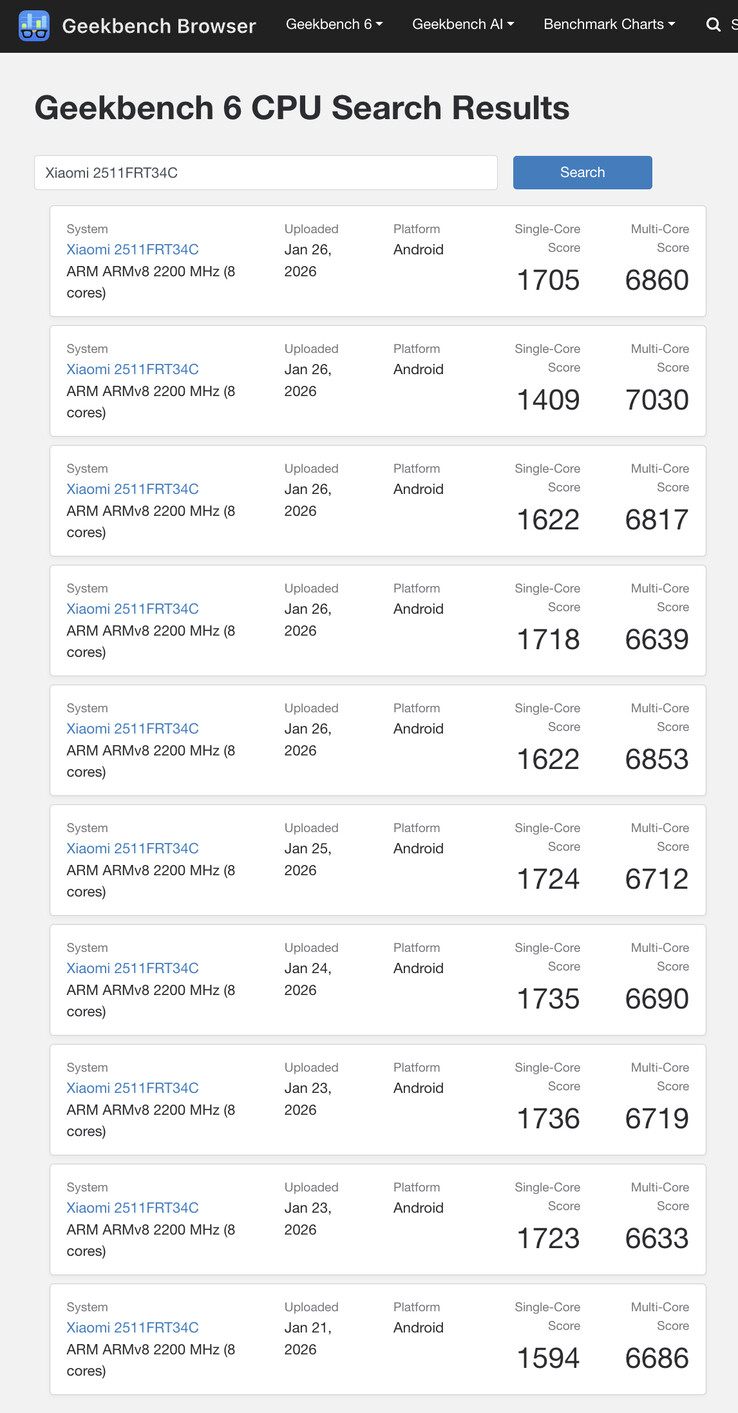Viewport: 738px width, 1413px height.
Task: Open the Jan 23 result scoring 6719 multi-core
Action: pyautogui.click(x=132, y=1088)
